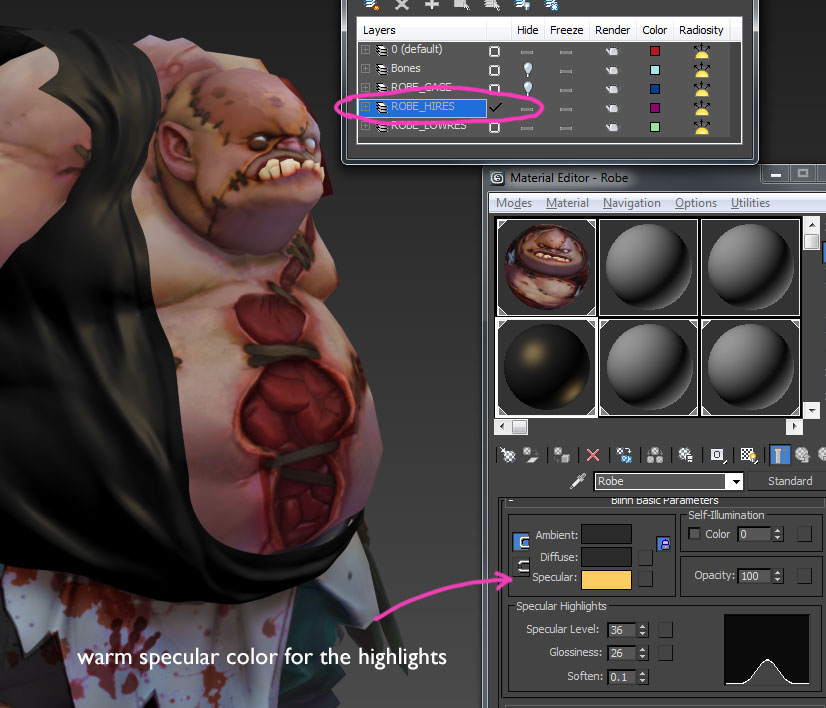Expand the Bones layer
The width and height of the screenshot is (826, 708).
pyautogui.click(x=365, y=68)
